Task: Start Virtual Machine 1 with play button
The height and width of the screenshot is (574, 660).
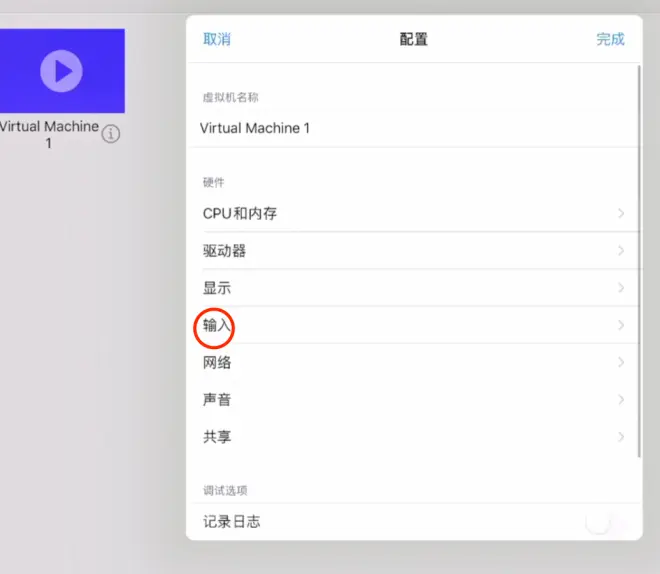Action: point(61,71)
